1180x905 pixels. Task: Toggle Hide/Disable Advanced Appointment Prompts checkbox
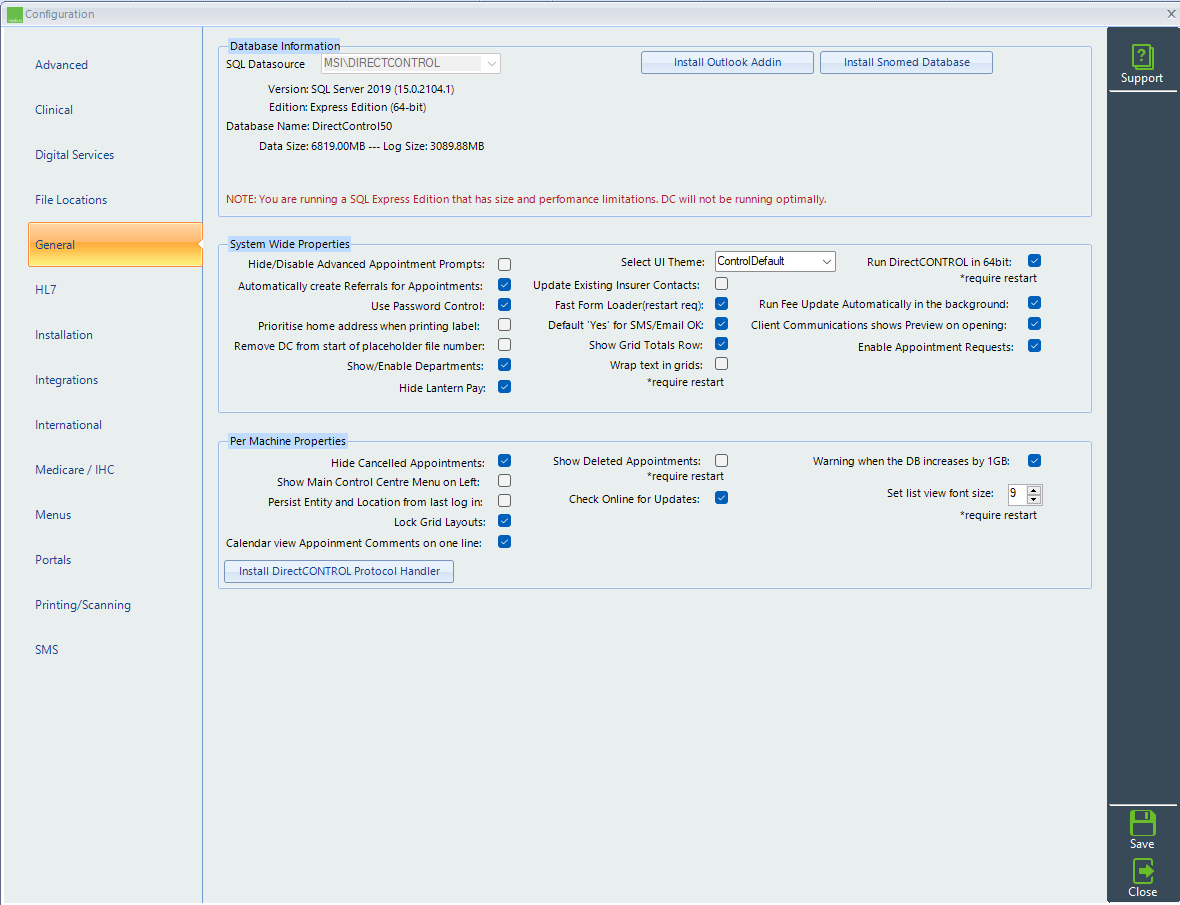(504, 265)
